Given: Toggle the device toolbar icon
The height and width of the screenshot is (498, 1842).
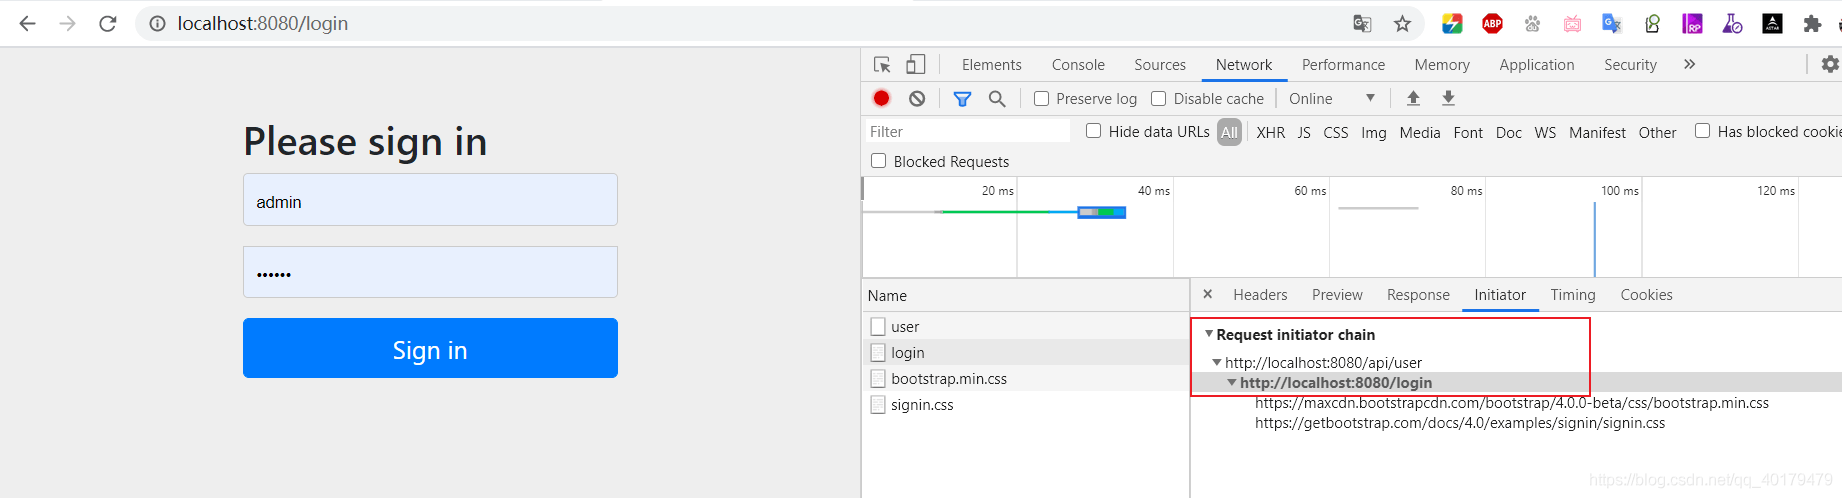Looking at the screenshot, I should click(x=915, y=65).
